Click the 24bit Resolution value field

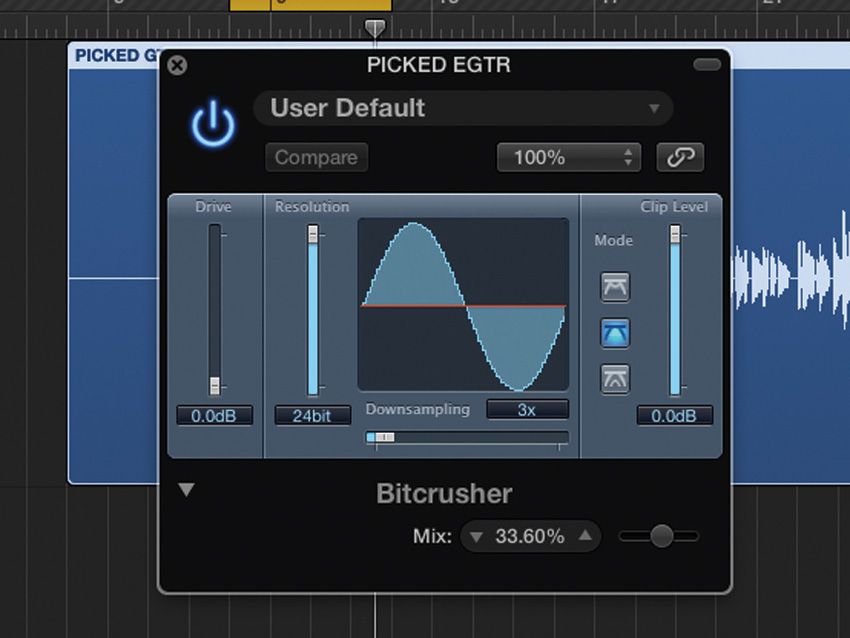[x=314, y=414]
